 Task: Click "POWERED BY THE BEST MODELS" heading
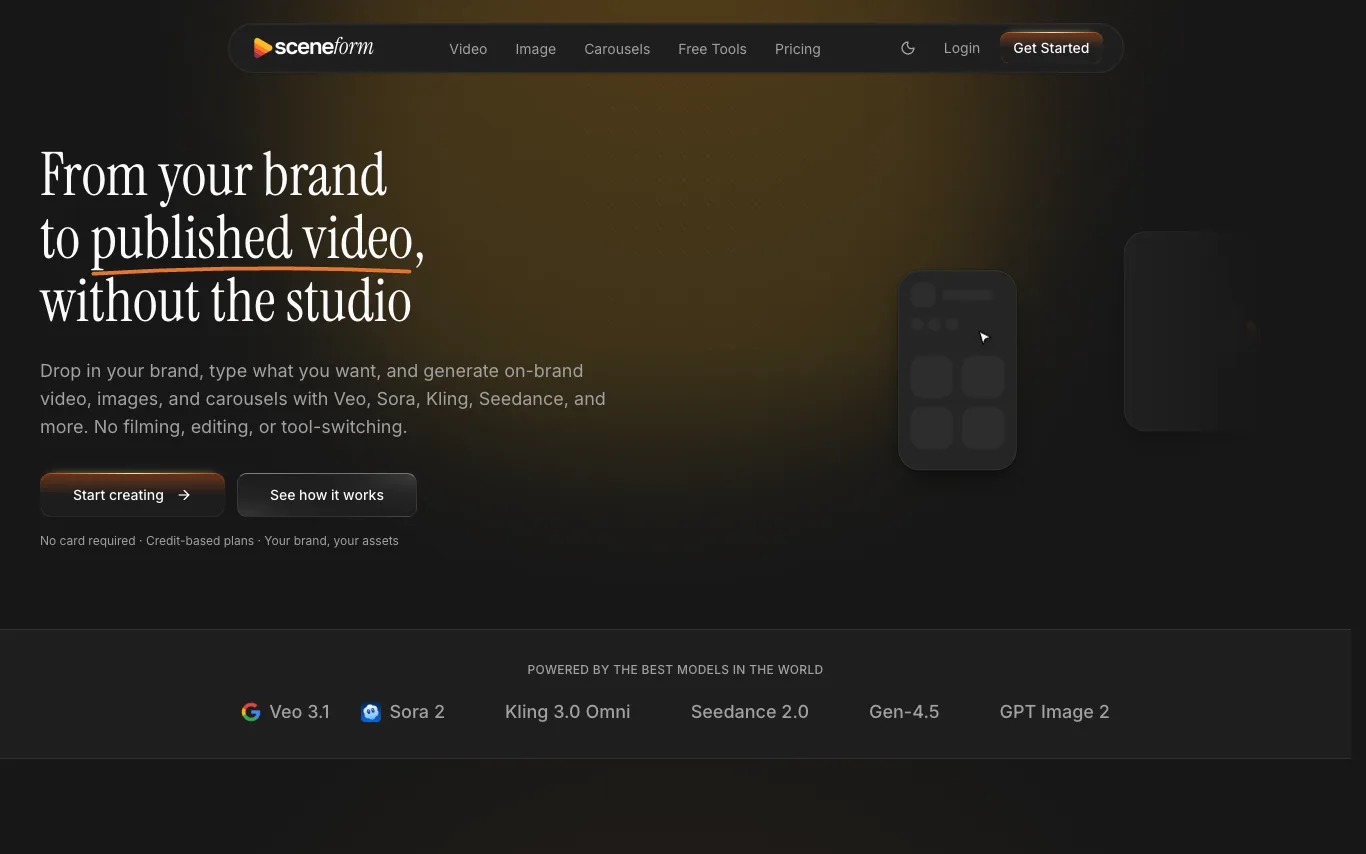pyautogui.click(x=675, y=670)
